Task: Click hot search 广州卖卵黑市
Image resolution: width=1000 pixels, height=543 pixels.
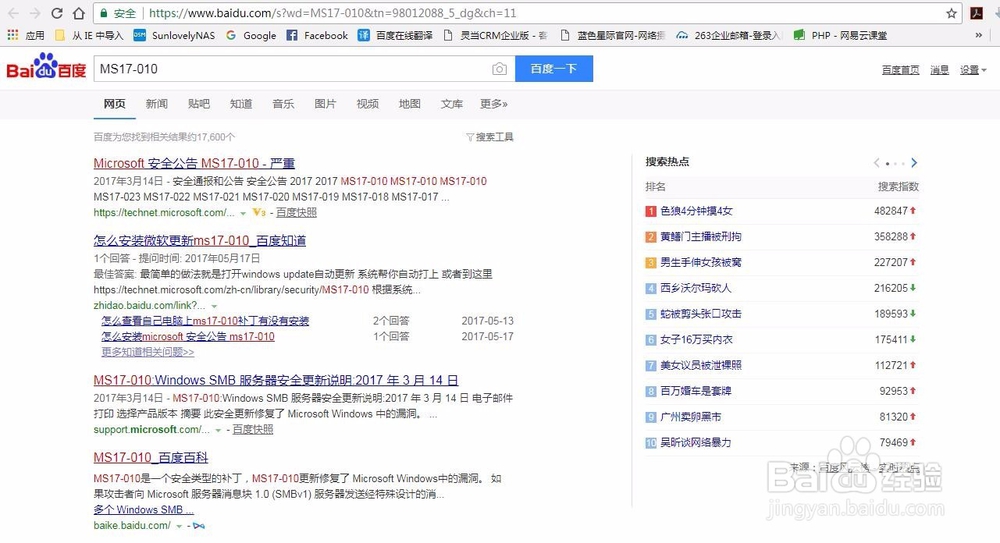Action: click(x=691, y=417)
